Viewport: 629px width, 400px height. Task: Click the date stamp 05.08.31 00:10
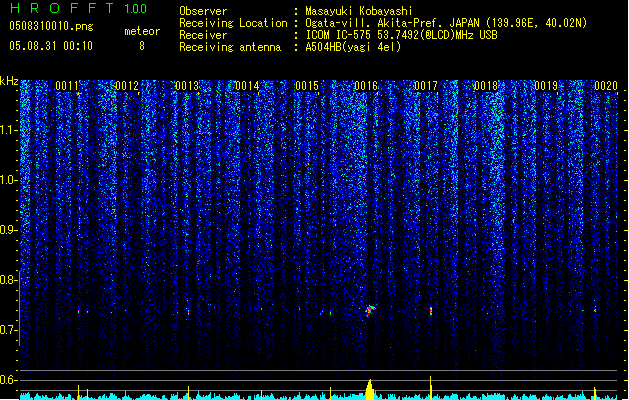tap(51, 46)
